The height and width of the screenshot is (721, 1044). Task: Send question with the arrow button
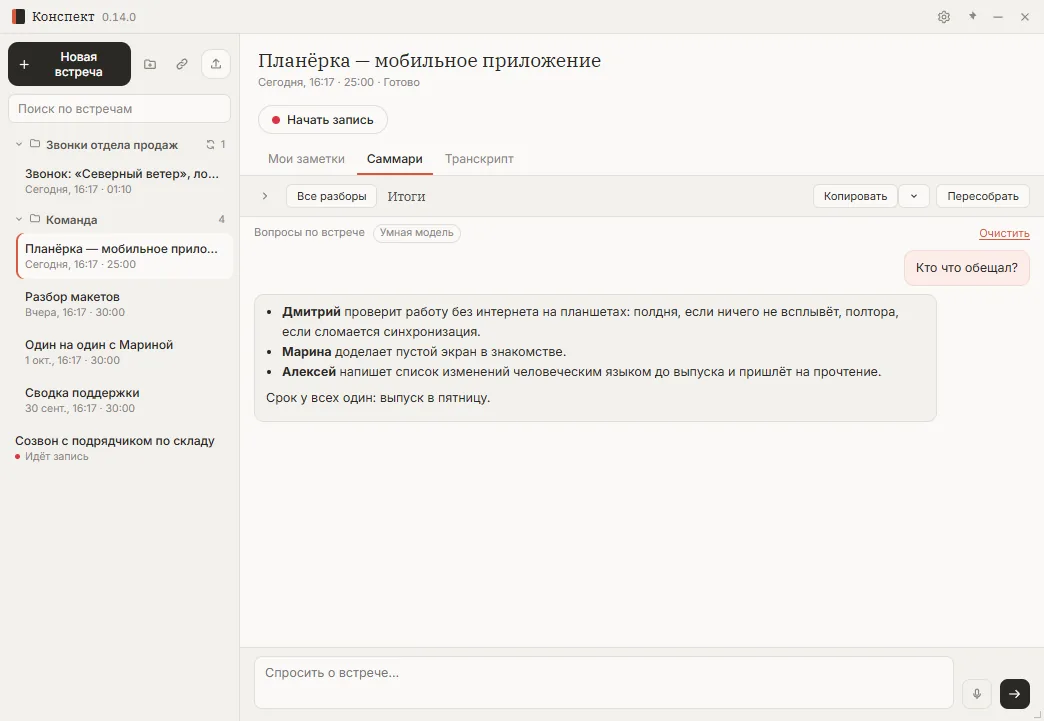1015,694
